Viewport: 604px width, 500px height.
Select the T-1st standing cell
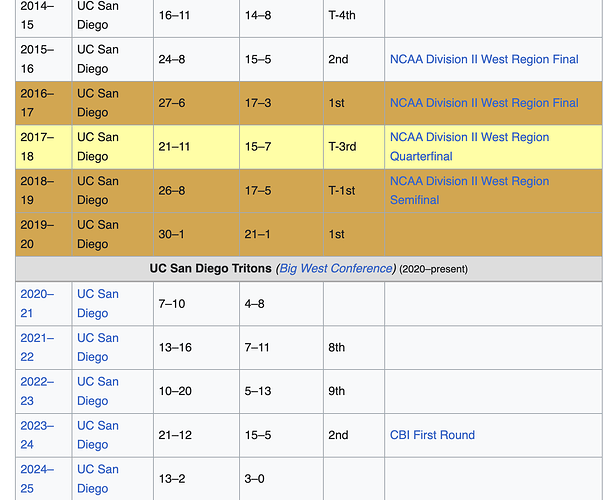[354, 190]
